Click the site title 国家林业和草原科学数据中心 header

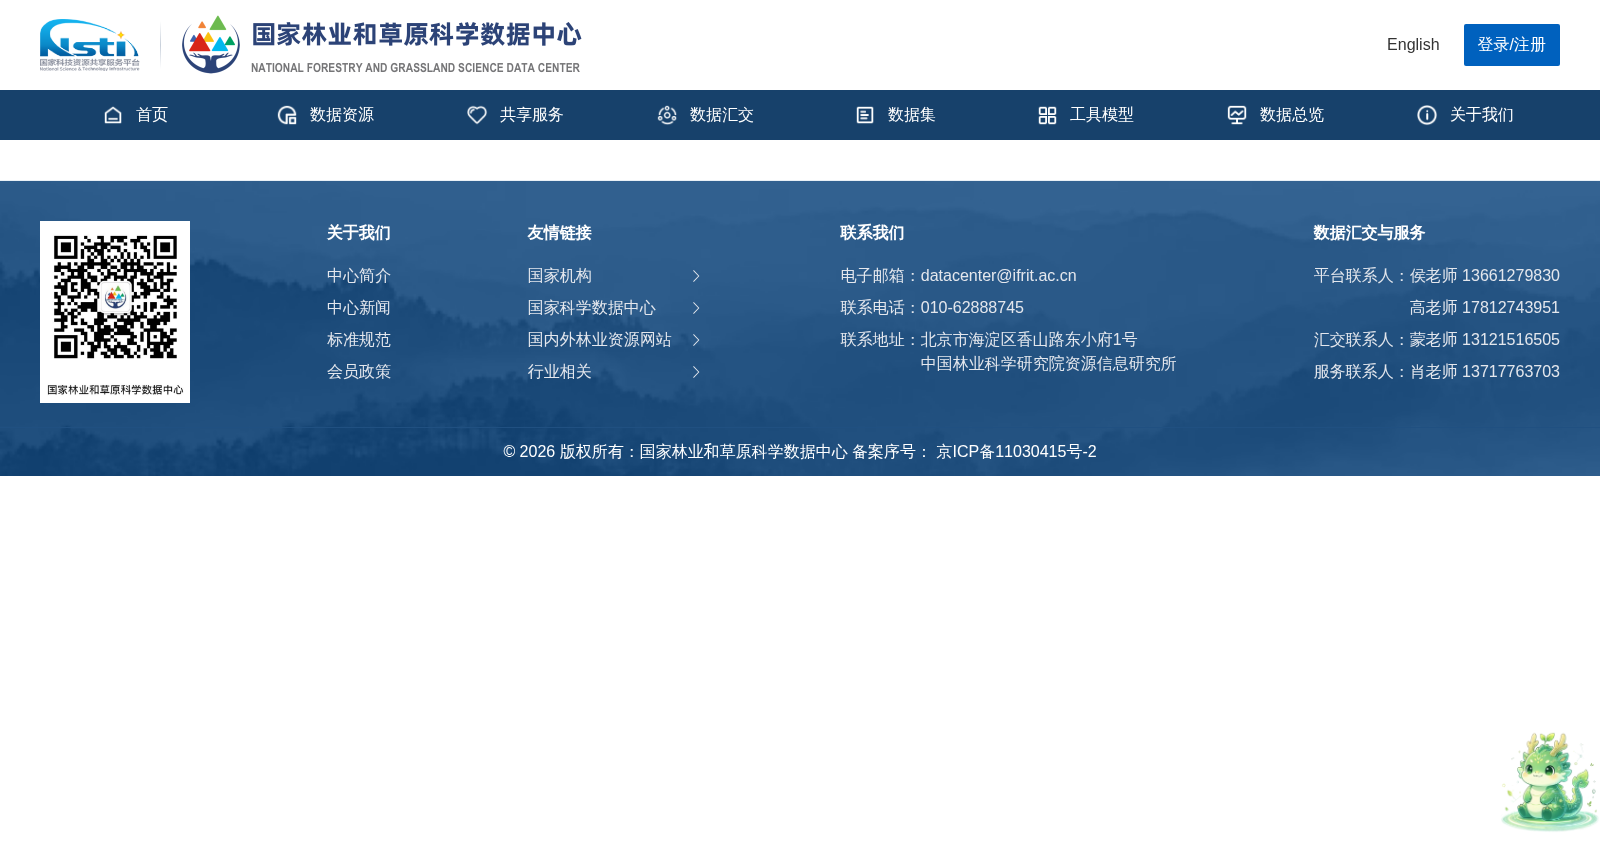click(x=416, y=35)
